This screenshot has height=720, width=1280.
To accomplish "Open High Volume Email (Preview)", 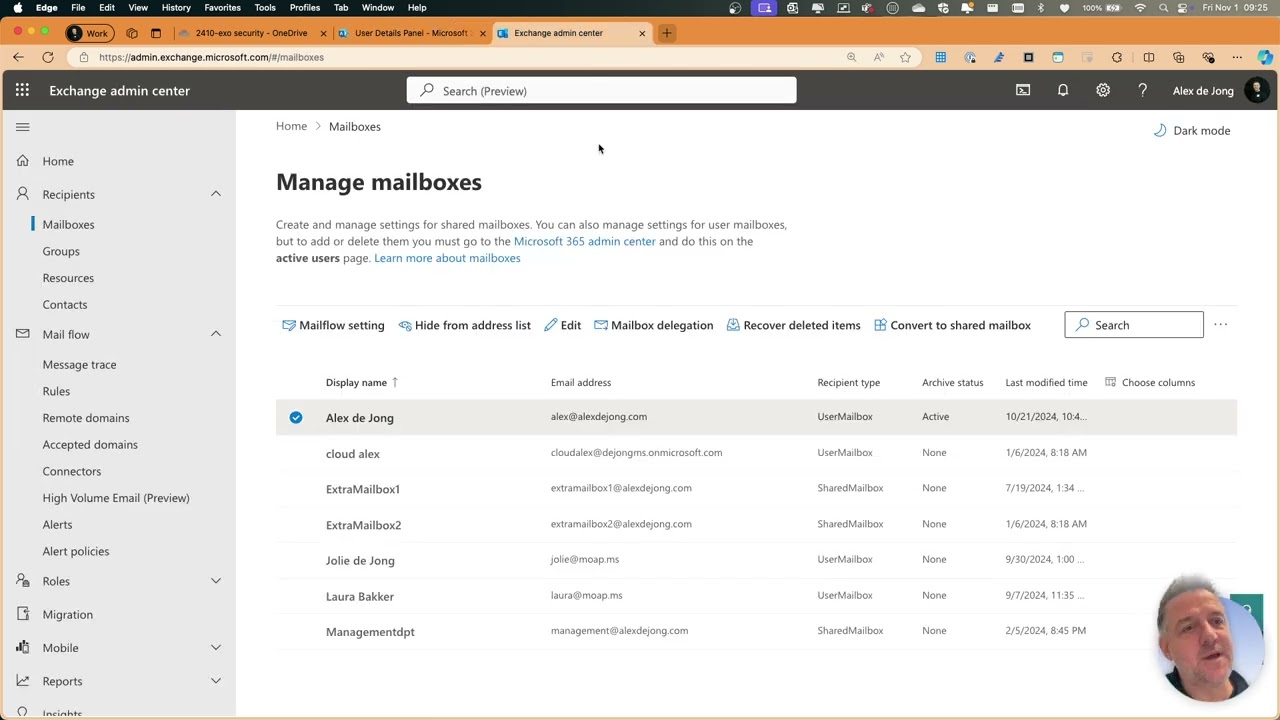I will (116, 498).
